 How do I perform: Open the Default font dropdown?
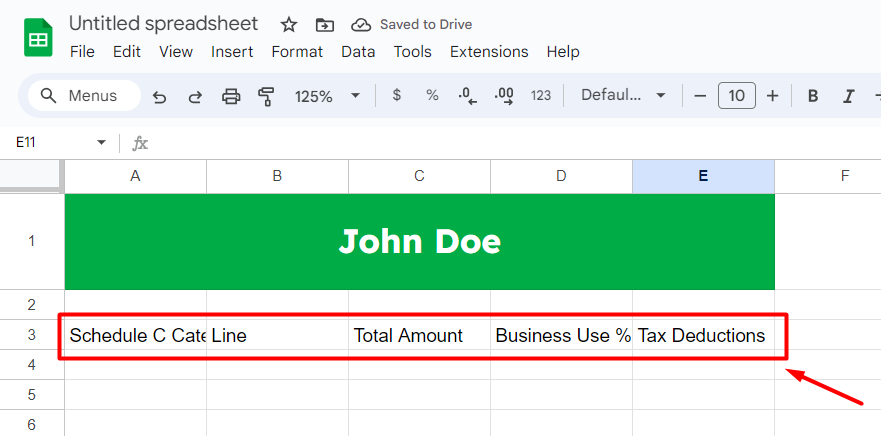click(623, 96)
